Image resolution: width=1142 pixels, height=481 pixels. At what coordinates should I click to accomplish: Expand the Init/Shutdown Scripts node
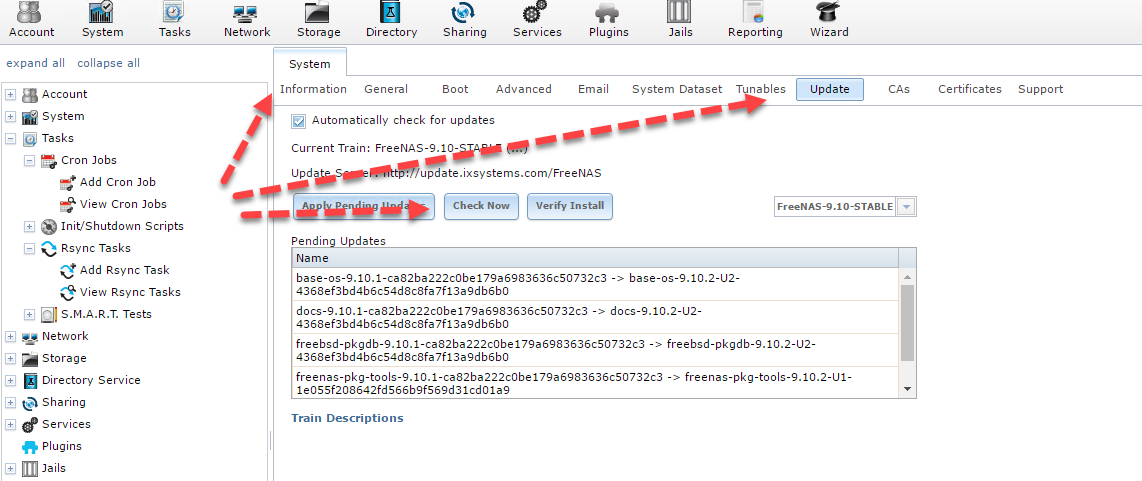[30, 226]
